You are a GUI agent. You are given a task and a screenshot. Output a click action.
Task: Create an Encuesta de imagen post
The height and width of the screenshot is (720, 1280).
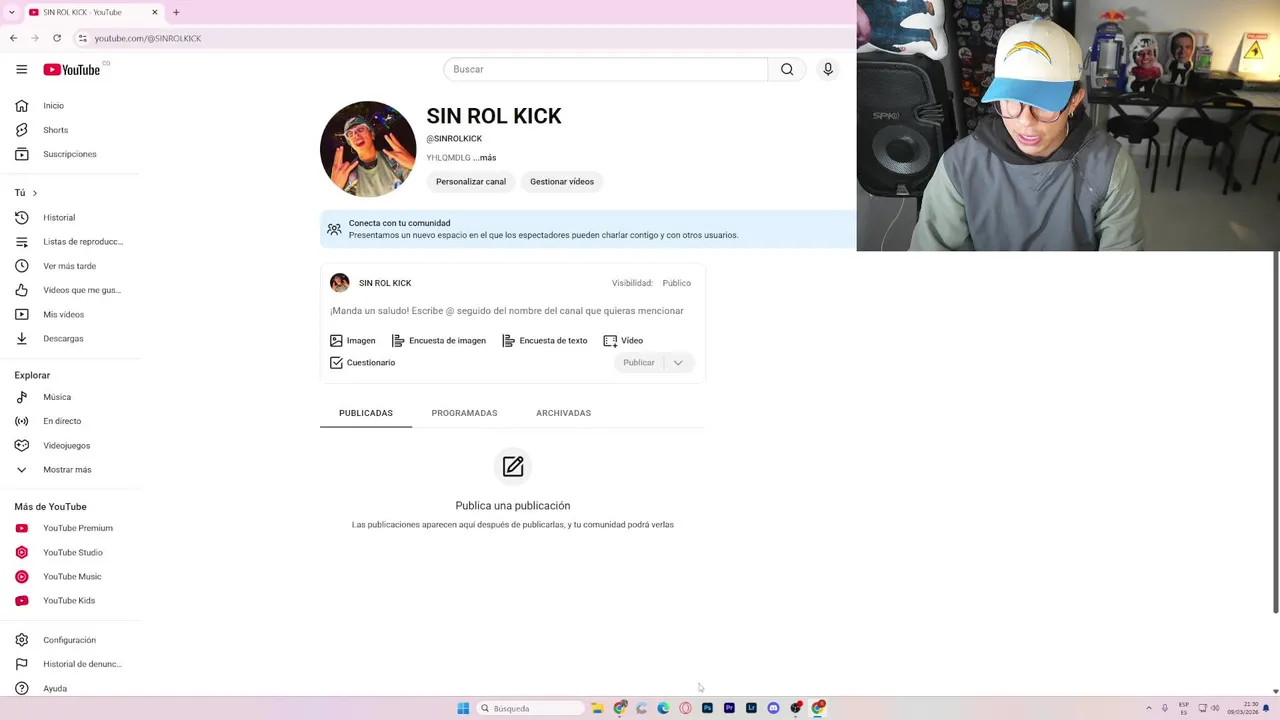coord(439,340)
